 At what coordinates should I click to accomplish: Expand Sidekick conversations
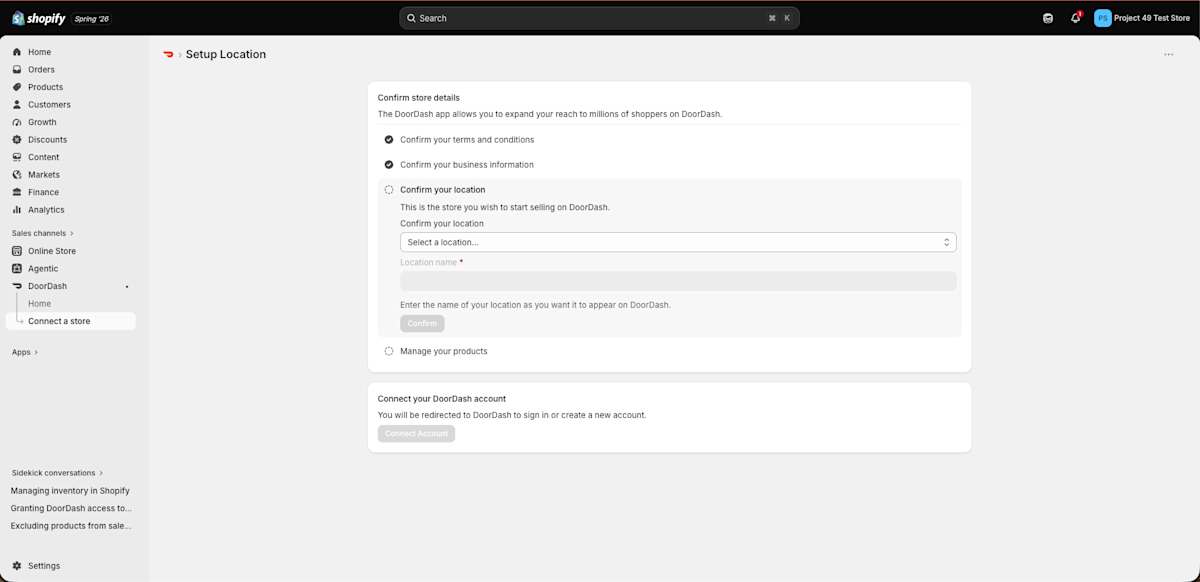[x=57, y=473]
